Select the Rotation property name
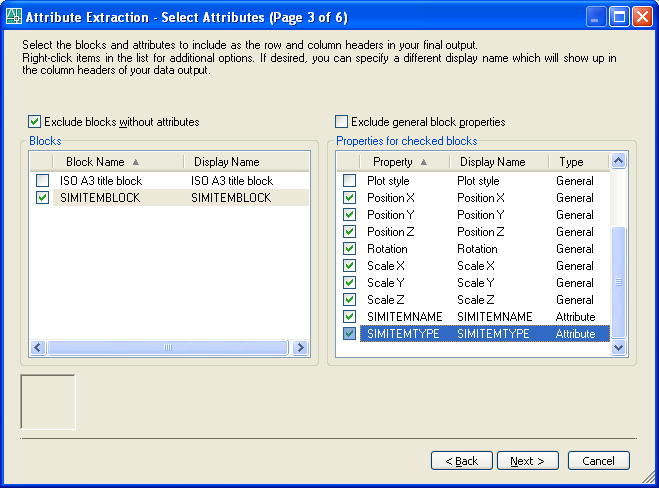The width and height of the screenshot is (659, 488). [x=387, y=249]
